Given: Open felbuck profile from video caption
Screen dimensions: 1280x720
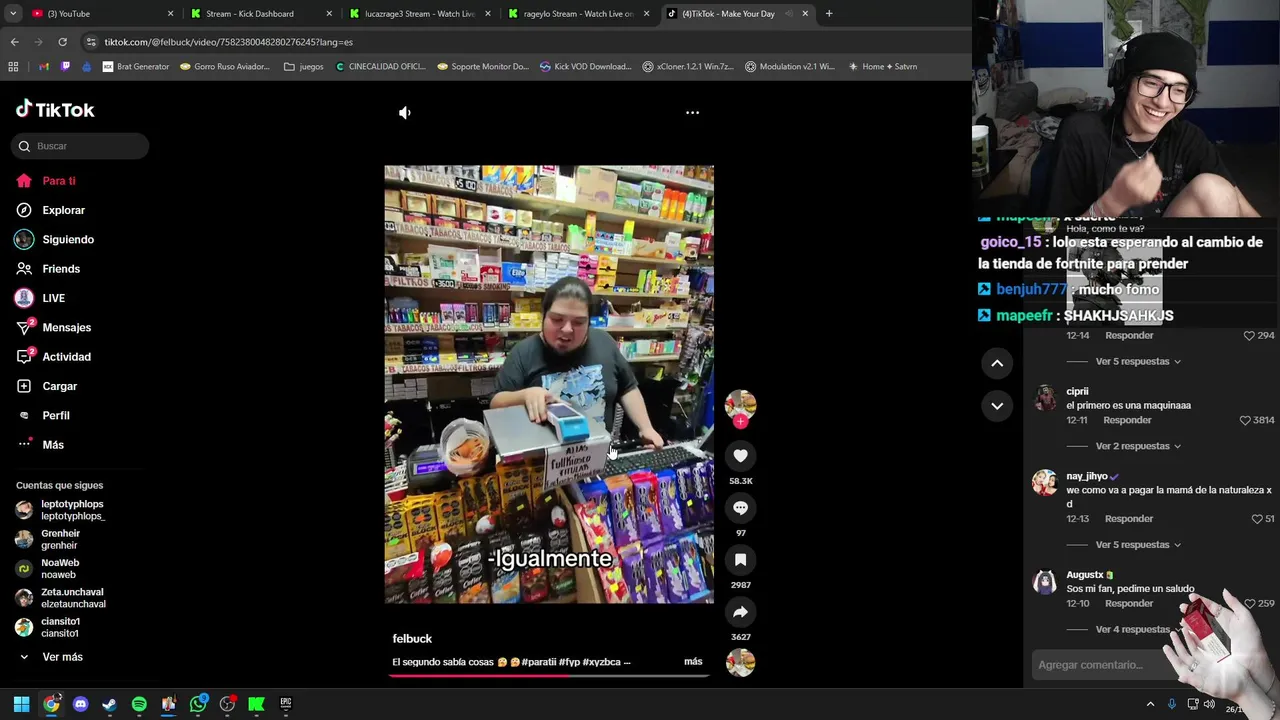Looking at the screenshot, I should point(412,639).
